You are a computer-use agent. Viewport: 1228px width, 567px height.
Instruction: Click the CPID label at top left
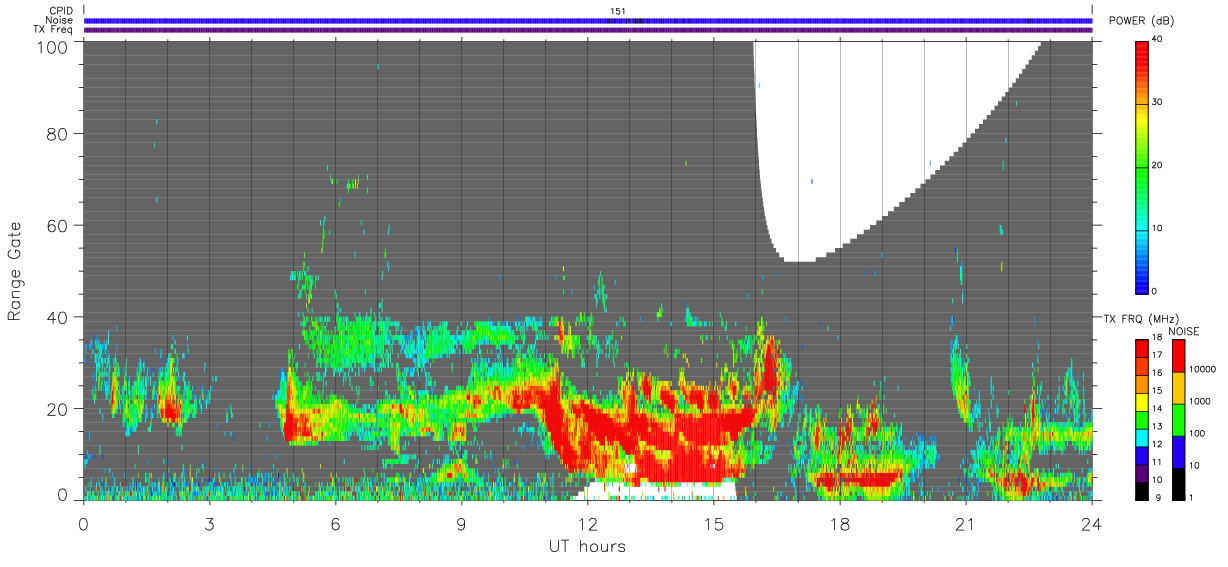(60, 11)
